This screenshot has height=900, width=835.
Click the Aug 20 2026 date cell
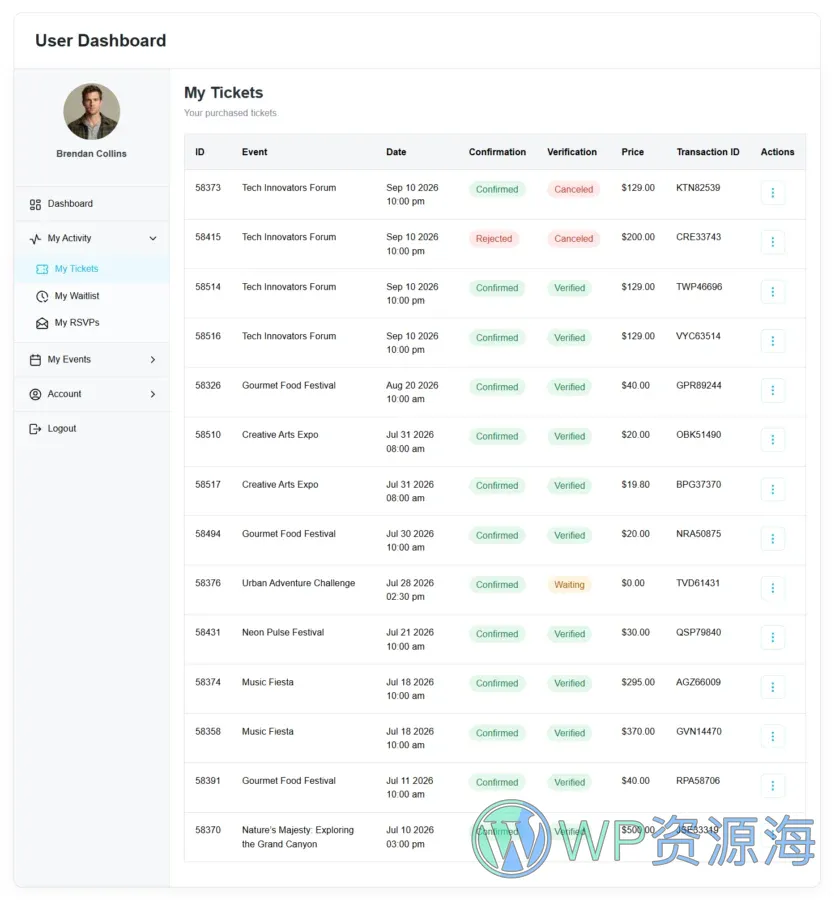(412, 392)
